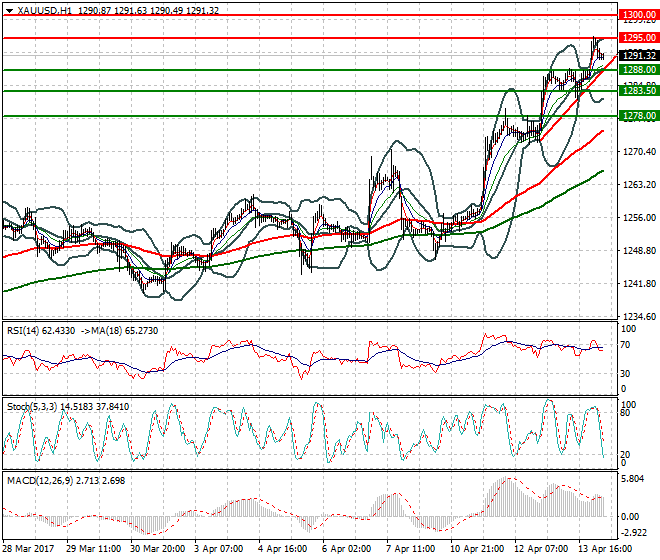Image resolution: width=660 pixels, height=560 pixels.
Task: Click the 7 Apr 11:00 time label
Action: click(x=410, y=549)
